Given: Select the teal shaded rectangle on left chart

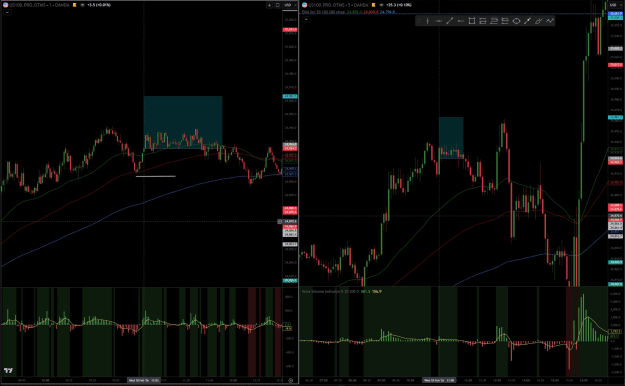Looking at the screenshot, I should tap(183, 122).
